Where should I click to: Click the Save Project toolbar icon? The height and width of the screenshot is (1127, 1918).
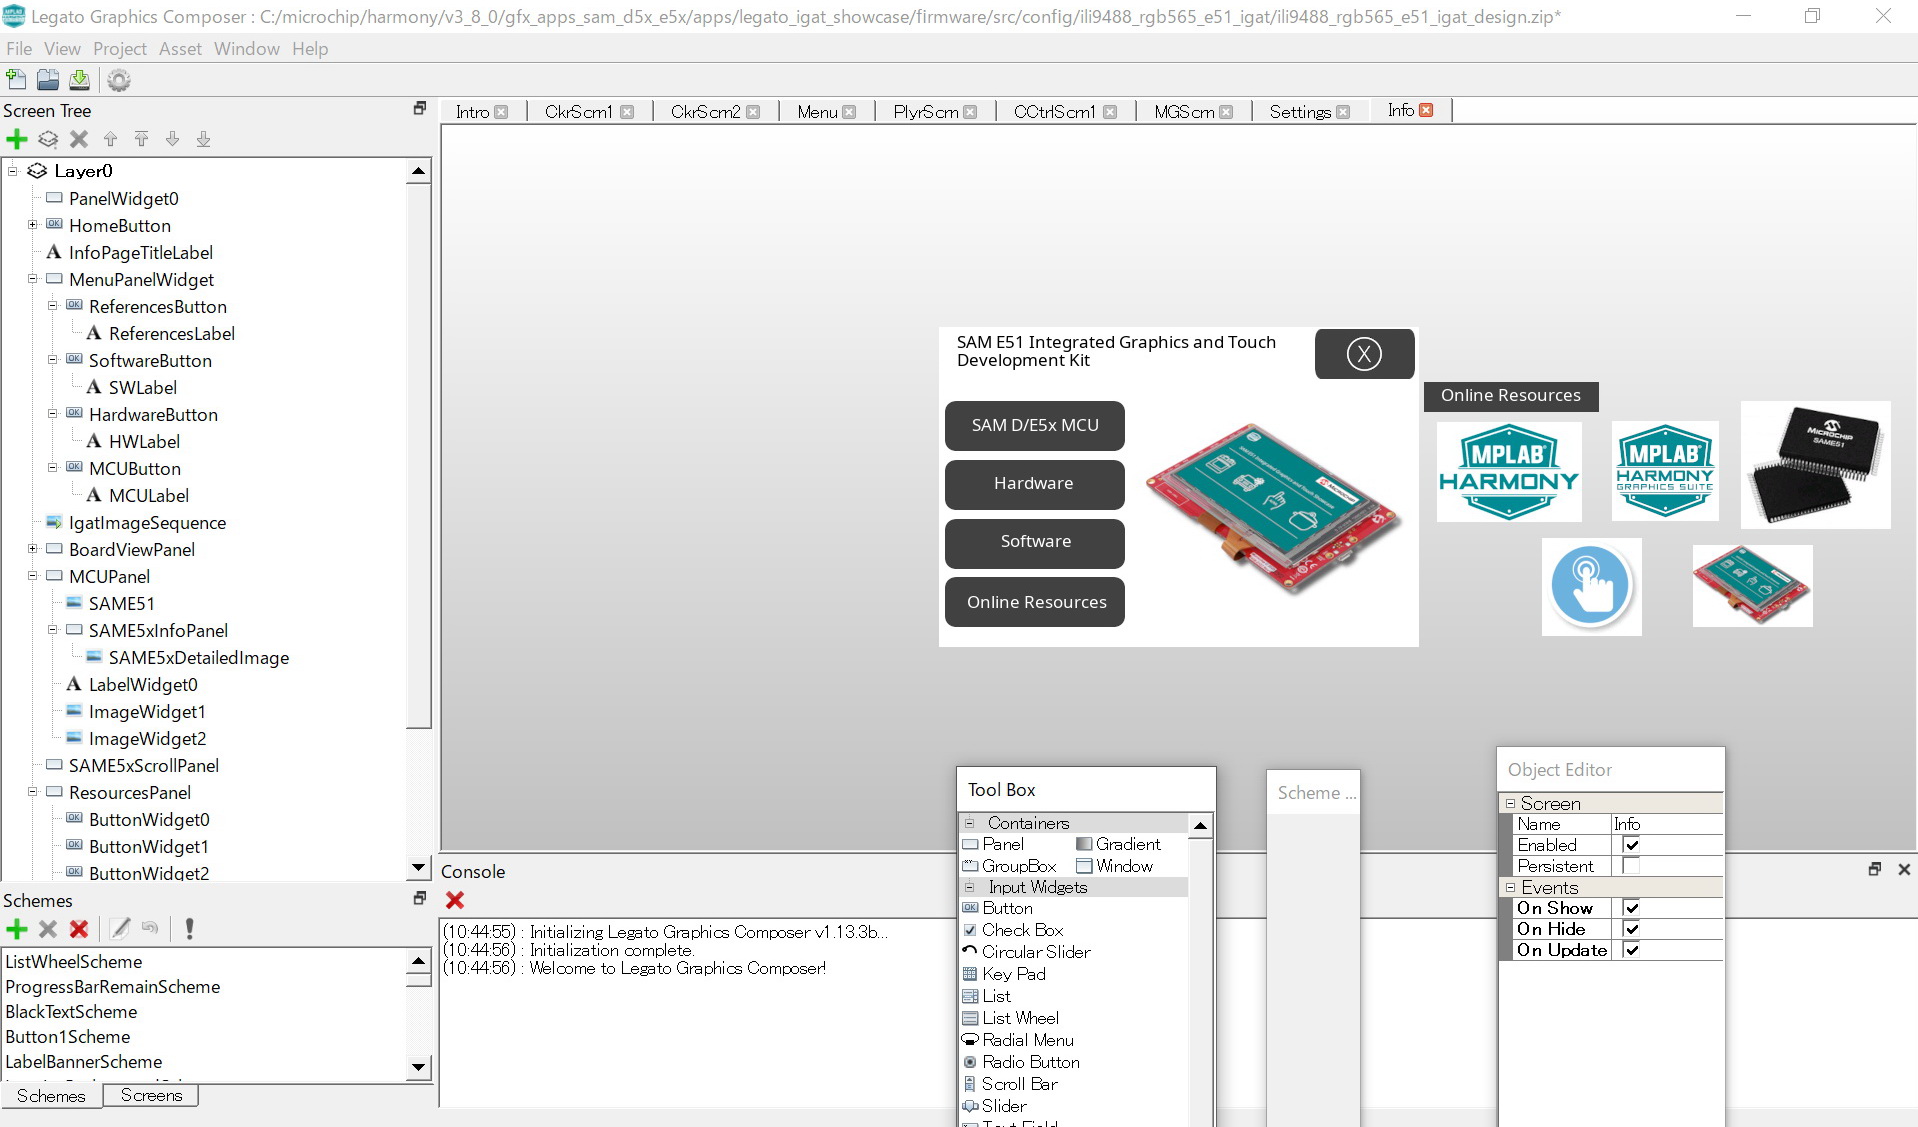tap(80, 80)
